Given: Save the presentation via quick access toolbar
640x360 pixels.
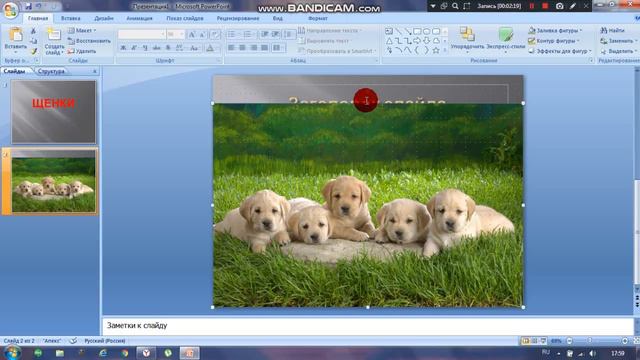Looking at the screenshot, I should click(28, 6).
